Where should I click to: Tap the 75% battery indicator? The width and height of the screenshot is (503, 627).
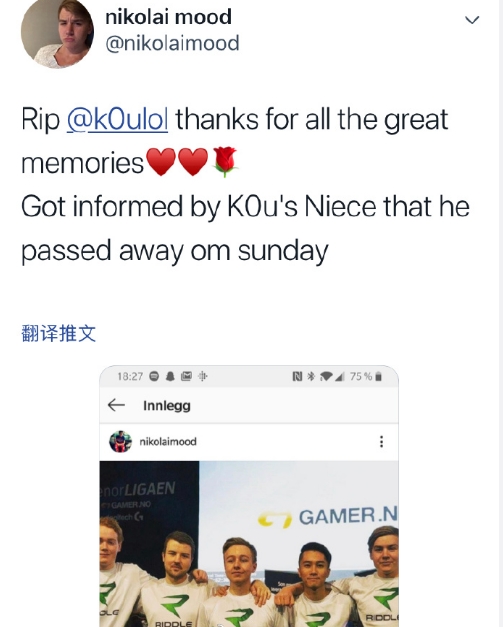point(366,376)
